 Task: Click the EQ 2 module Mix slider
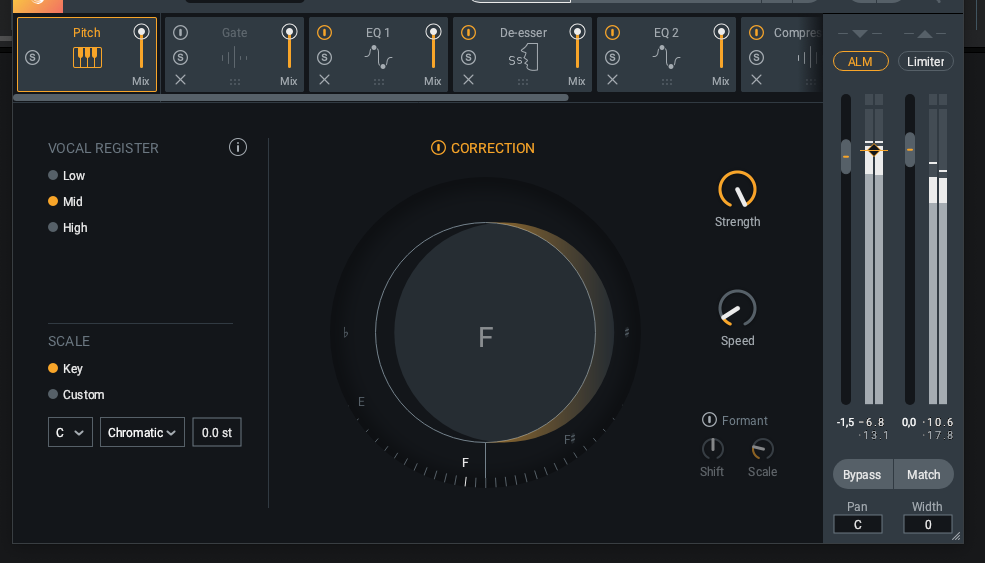coord(721,47)
